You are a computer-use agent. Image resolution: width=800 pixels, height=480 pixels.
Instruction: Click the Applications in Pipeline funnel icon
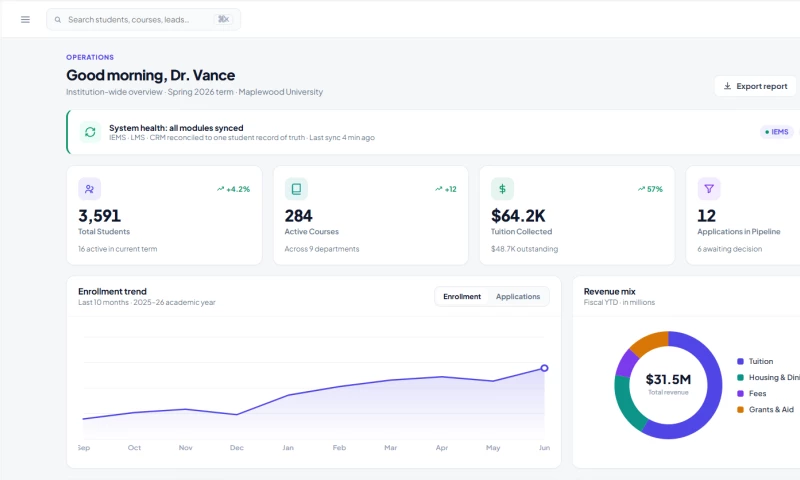[x=709, y=189]
